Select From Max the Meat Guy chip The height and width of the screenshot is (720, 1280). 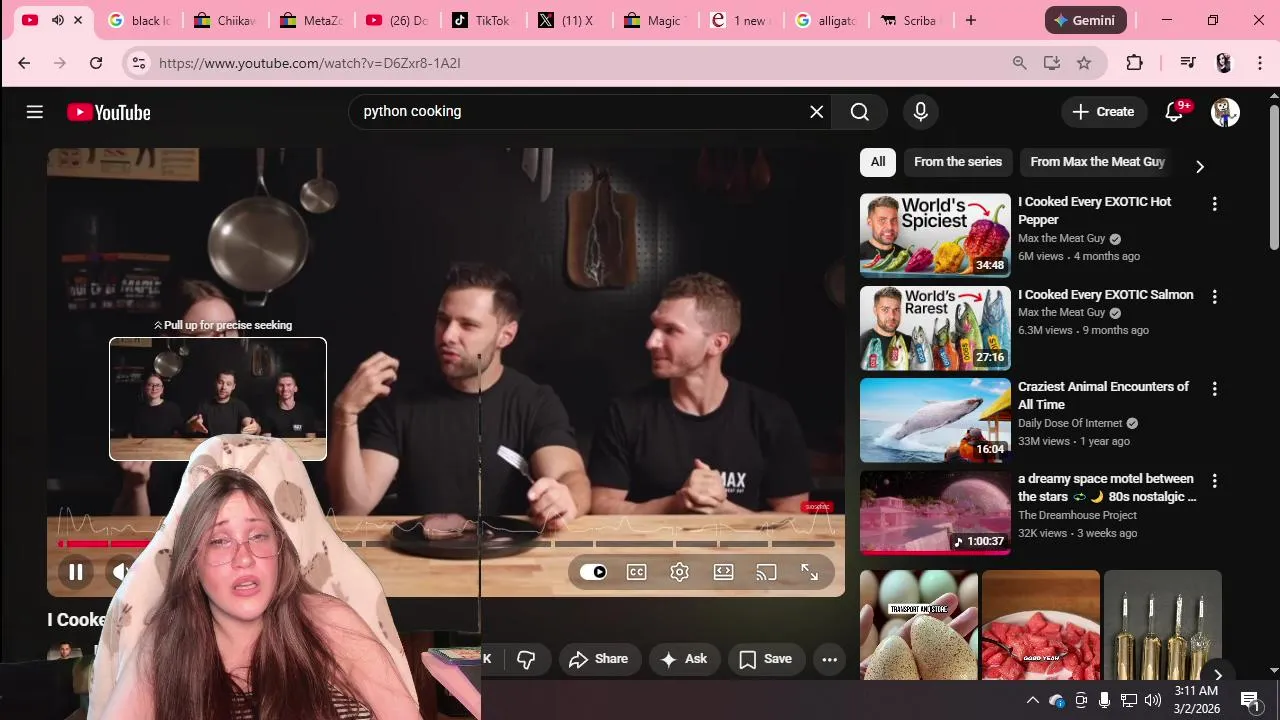click(x=1098, y=162)
